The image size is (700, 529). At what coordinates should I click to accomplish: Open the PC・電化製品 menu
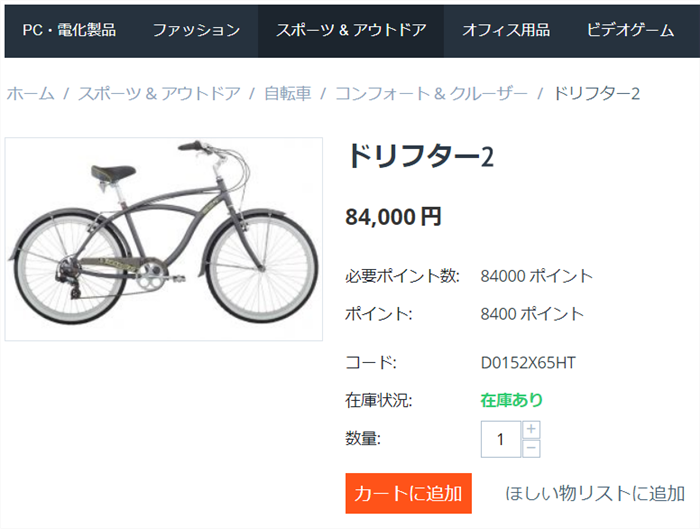tap(69, 30)
